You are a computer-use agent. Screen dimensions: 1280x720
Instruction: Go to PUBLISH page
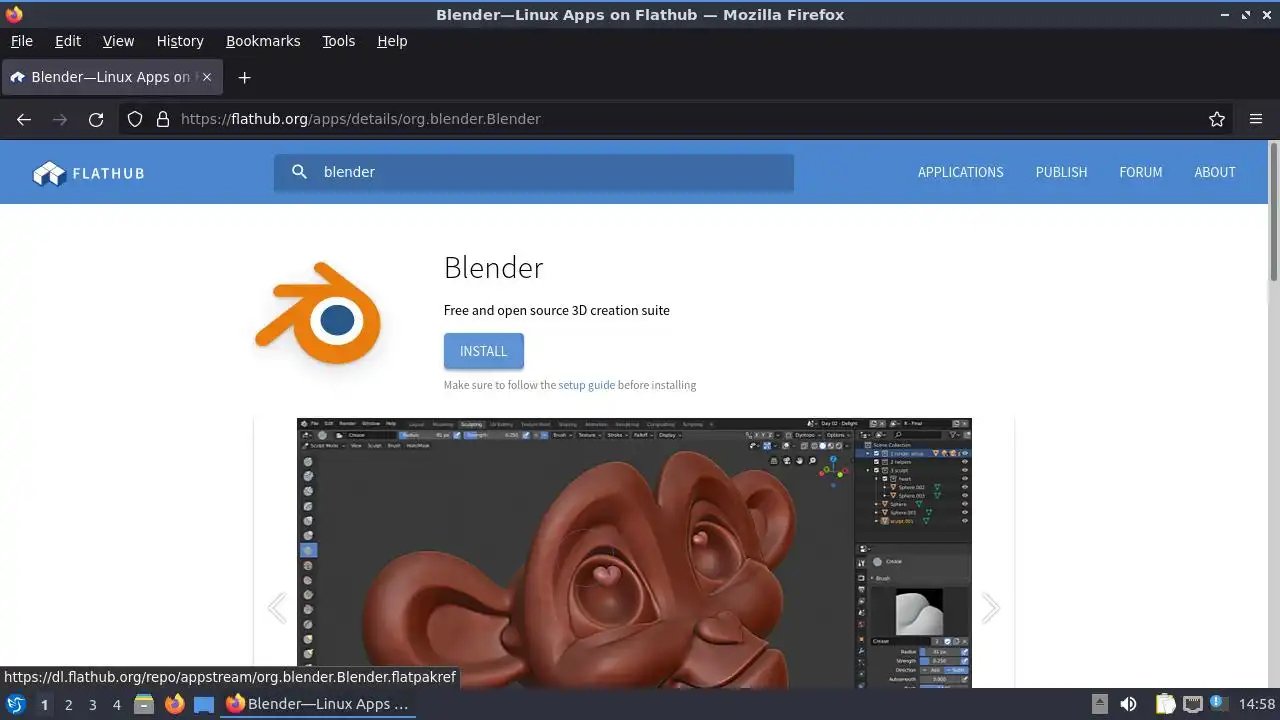tap(1061, 172)
